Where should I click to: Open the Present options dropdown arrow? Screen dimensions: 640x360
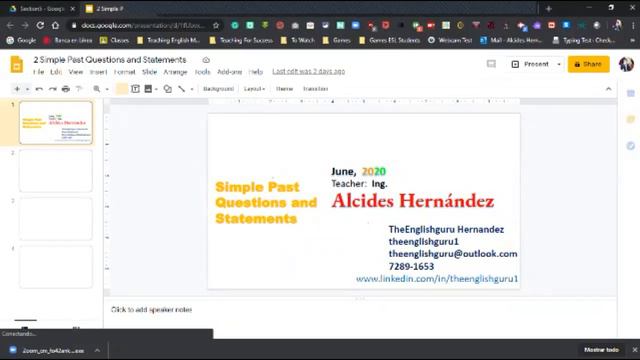(x=559, y=64)
